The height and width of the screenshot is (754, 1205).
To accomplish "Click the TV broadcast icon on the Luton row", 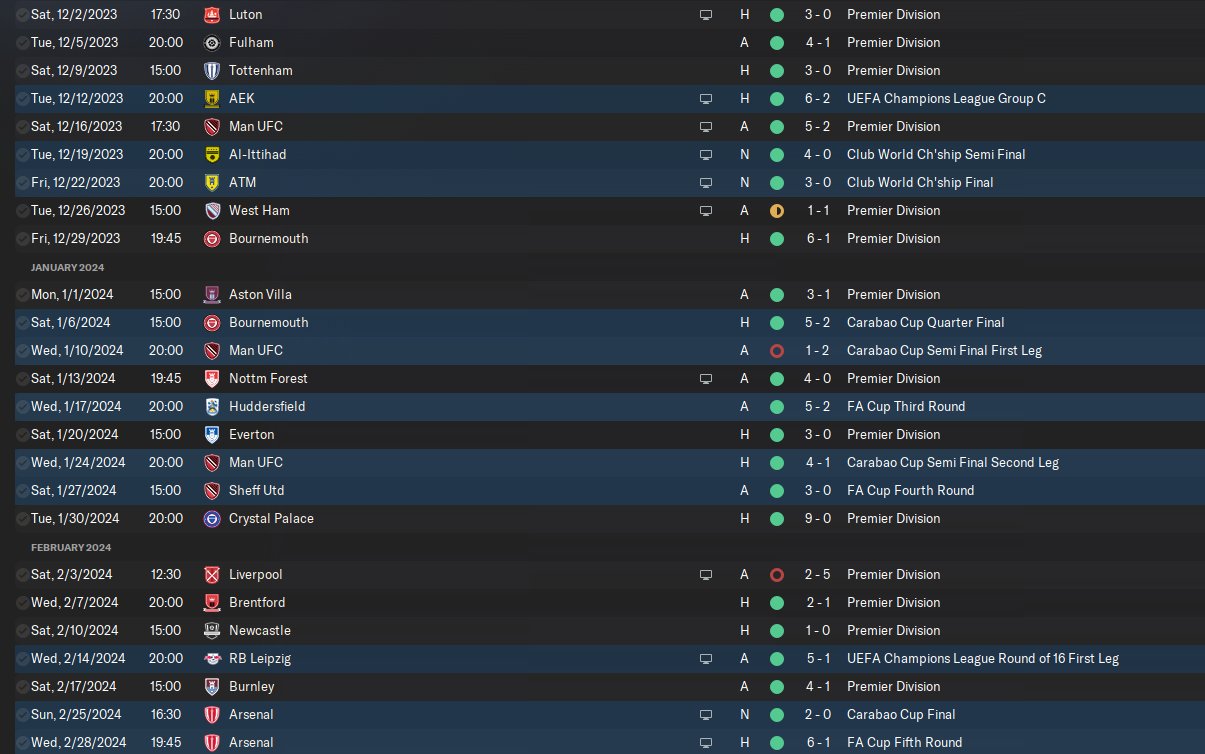I will tap(706, 15).
